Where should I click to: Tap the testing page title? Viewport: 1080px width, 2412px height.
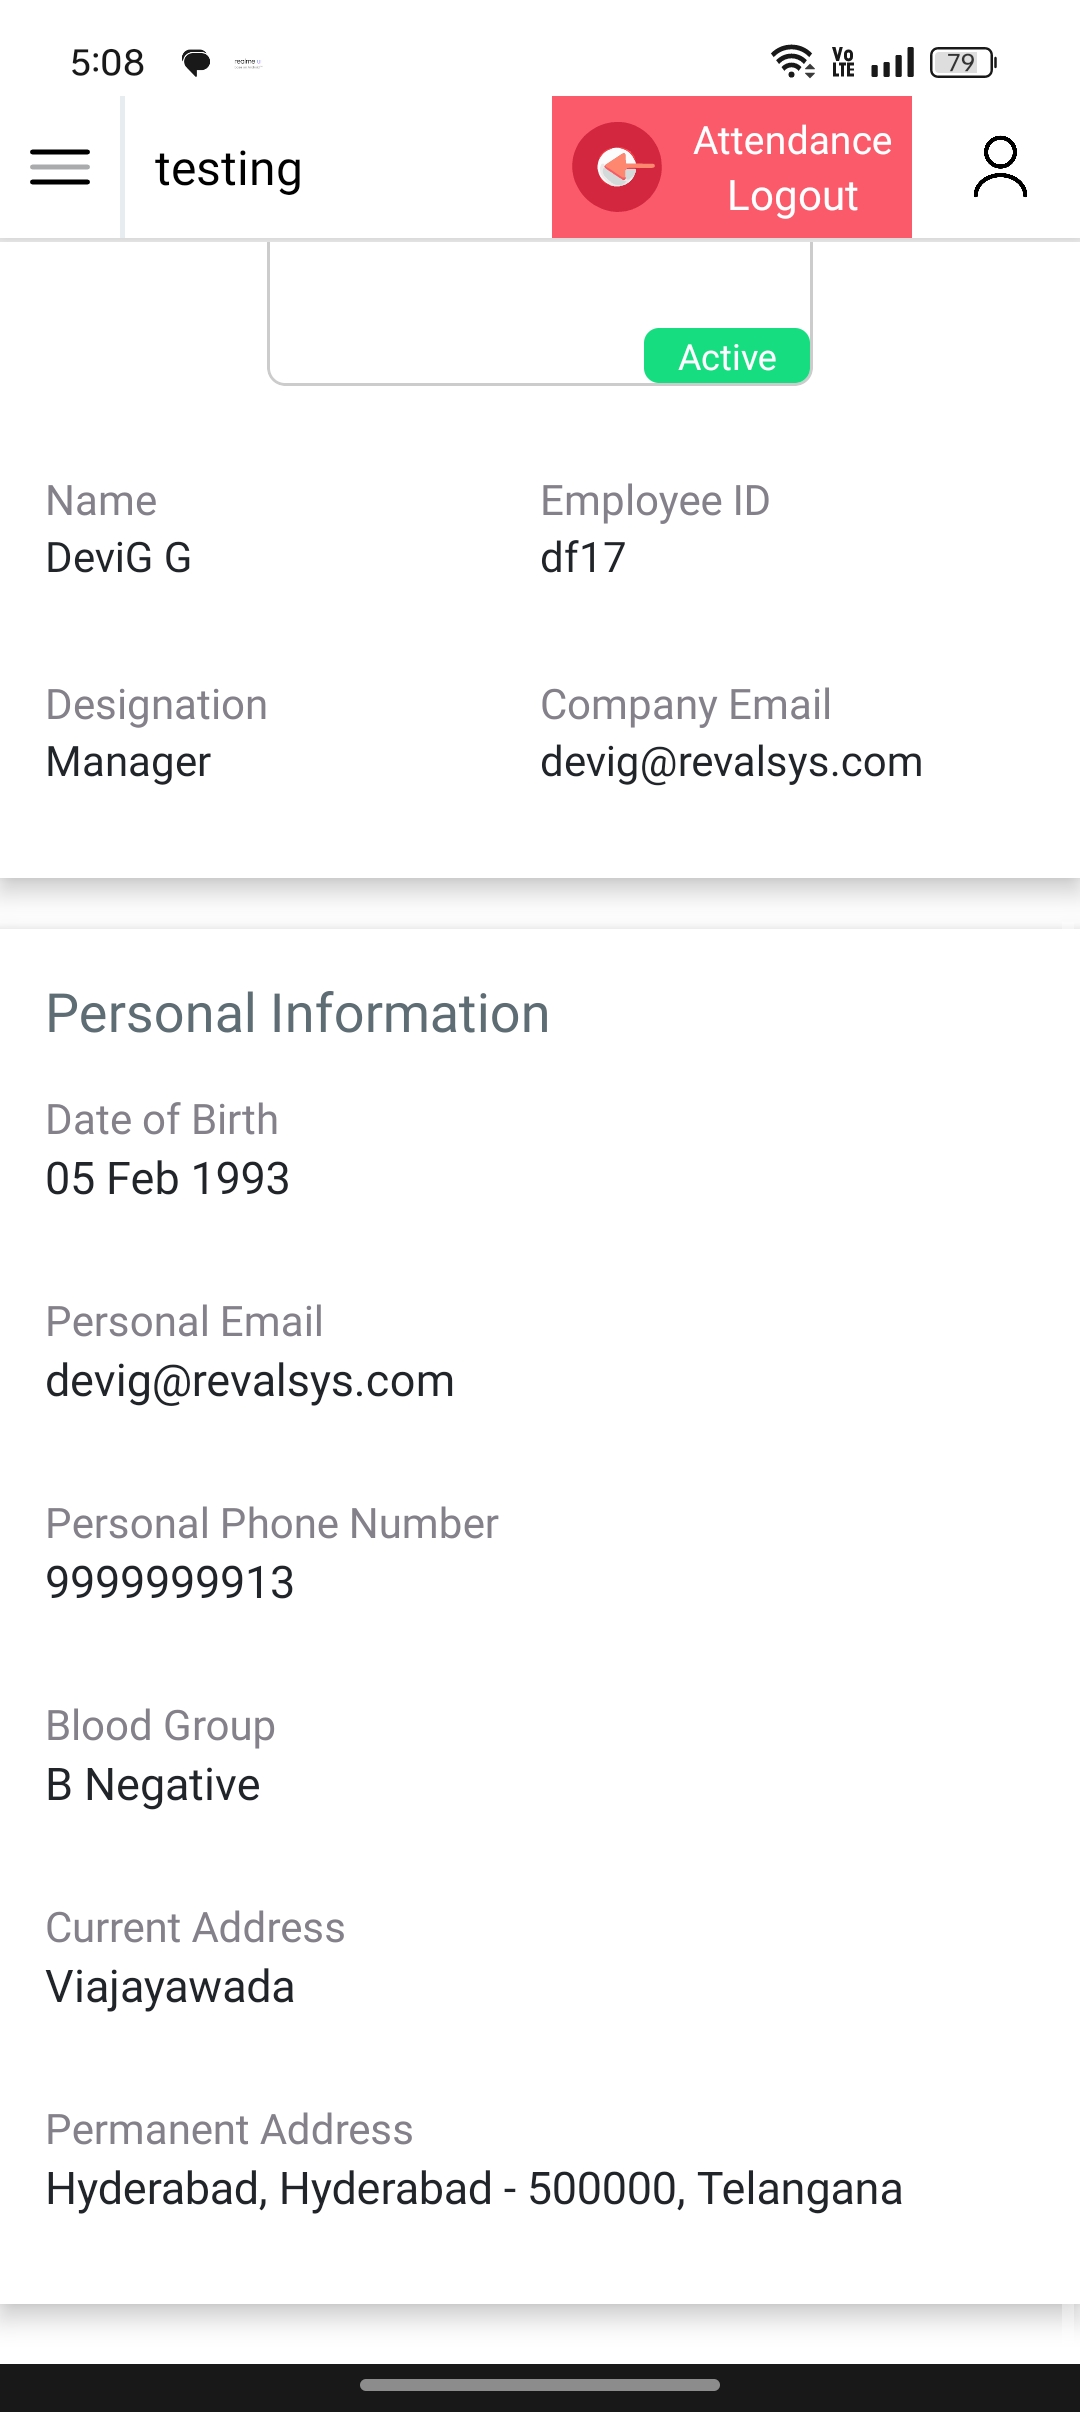(228, 169)
